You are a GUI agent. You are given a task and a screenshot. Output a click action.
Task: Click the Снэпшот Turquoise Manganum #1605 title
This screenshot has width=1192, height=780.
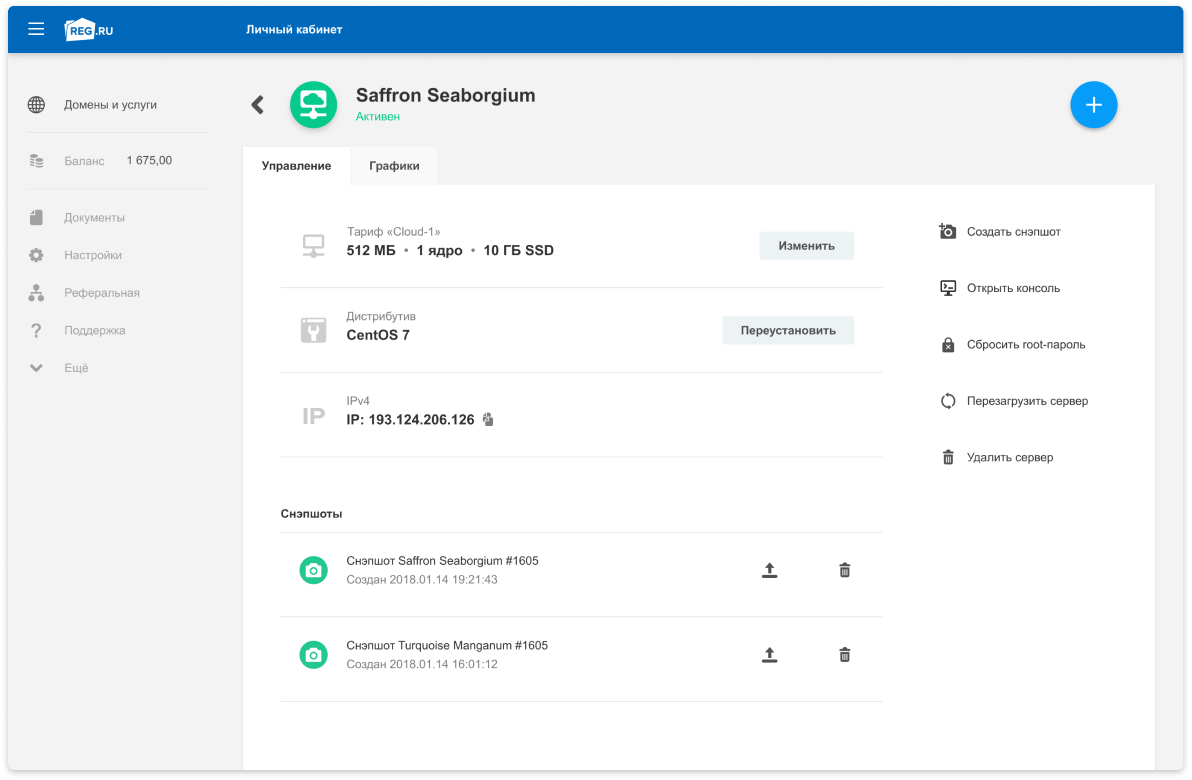(447, 645)
